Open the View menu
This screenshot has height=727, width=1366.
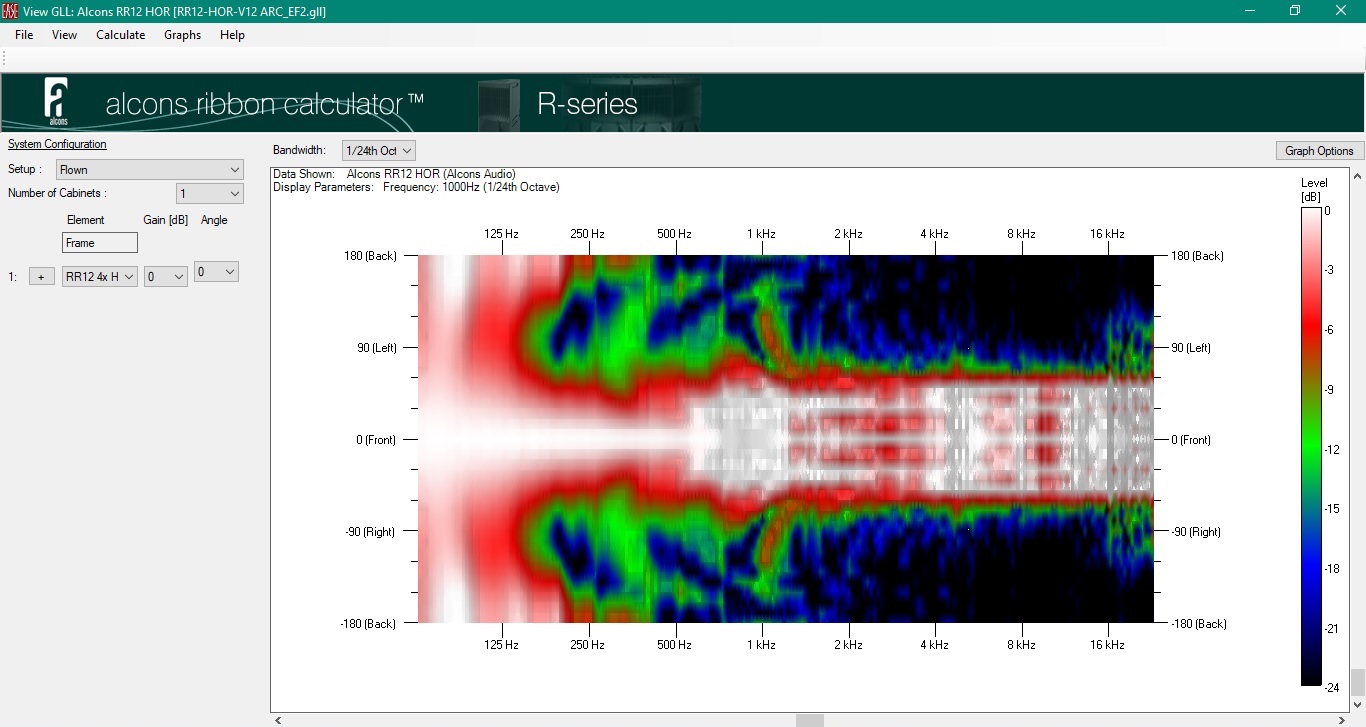(64, 35)
